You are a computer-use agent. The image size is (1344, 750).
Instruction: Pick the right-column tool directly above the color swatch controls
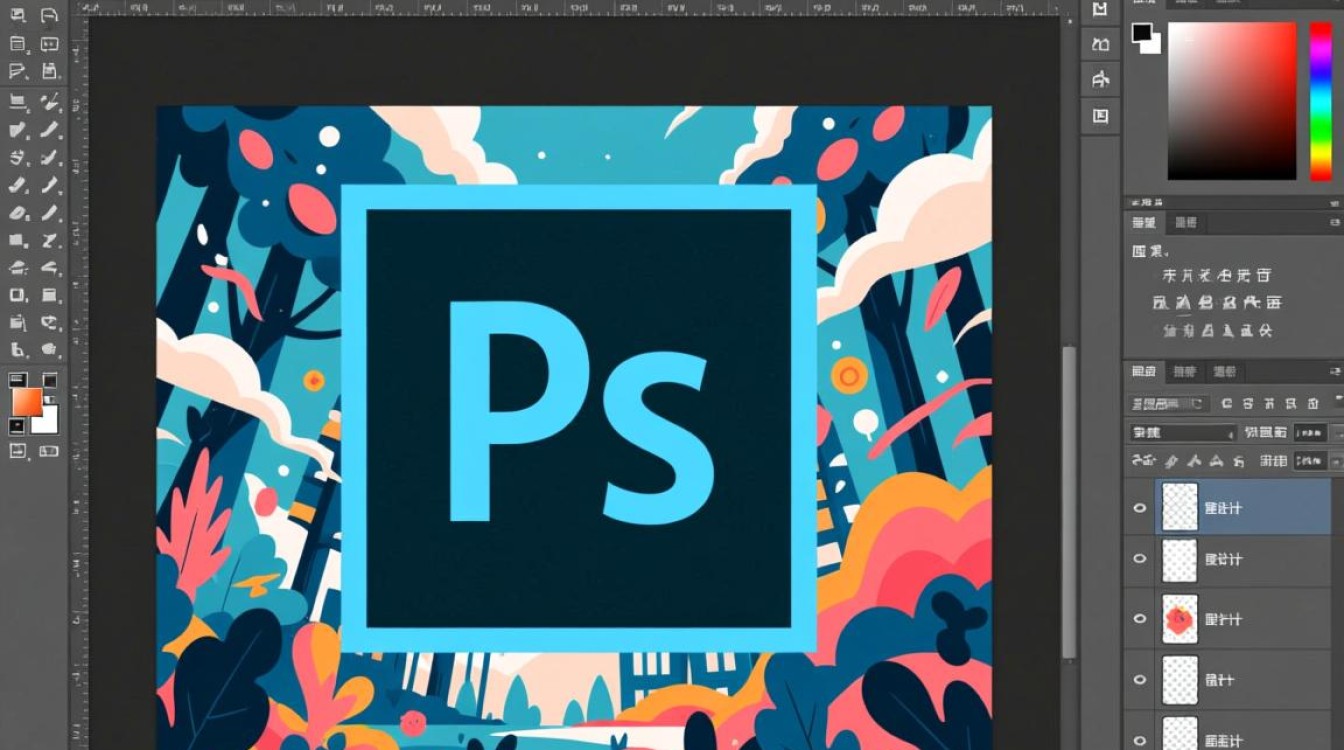[x=49, y=350]
